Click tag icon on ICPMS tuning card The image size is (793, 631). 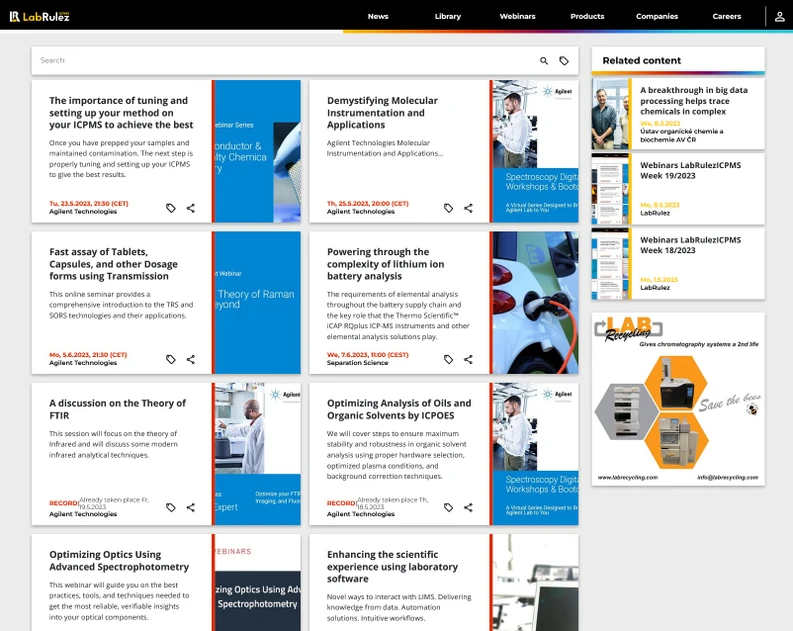(171, 208)
